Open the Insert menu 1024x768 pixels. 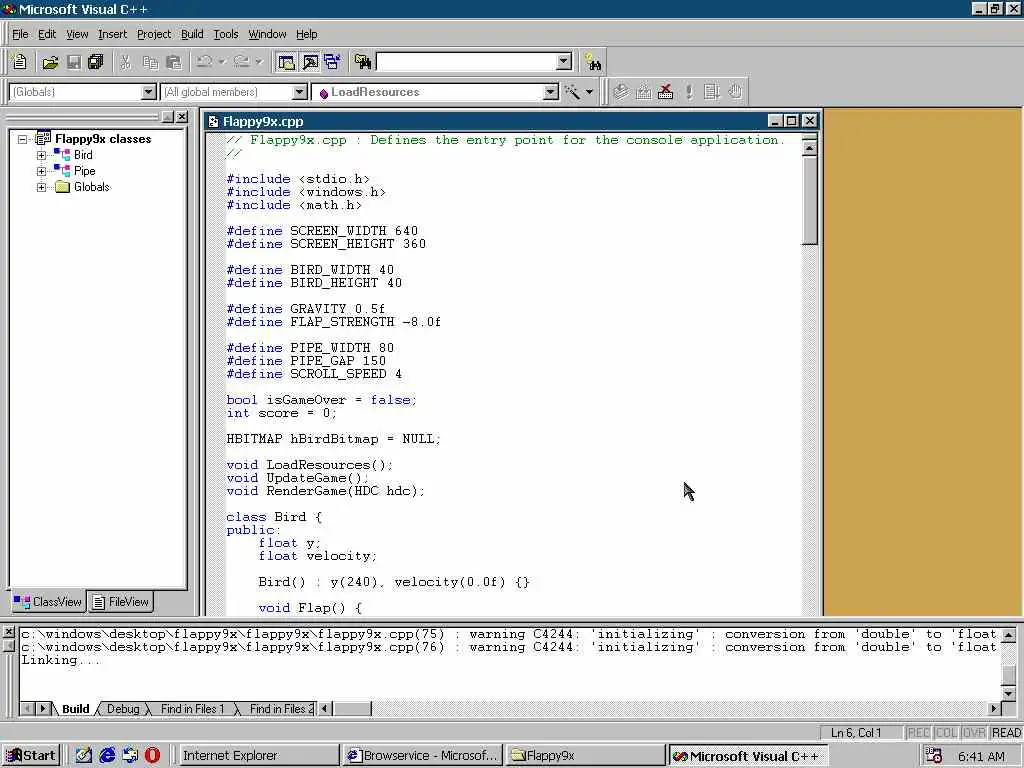[x=112, y=34]
